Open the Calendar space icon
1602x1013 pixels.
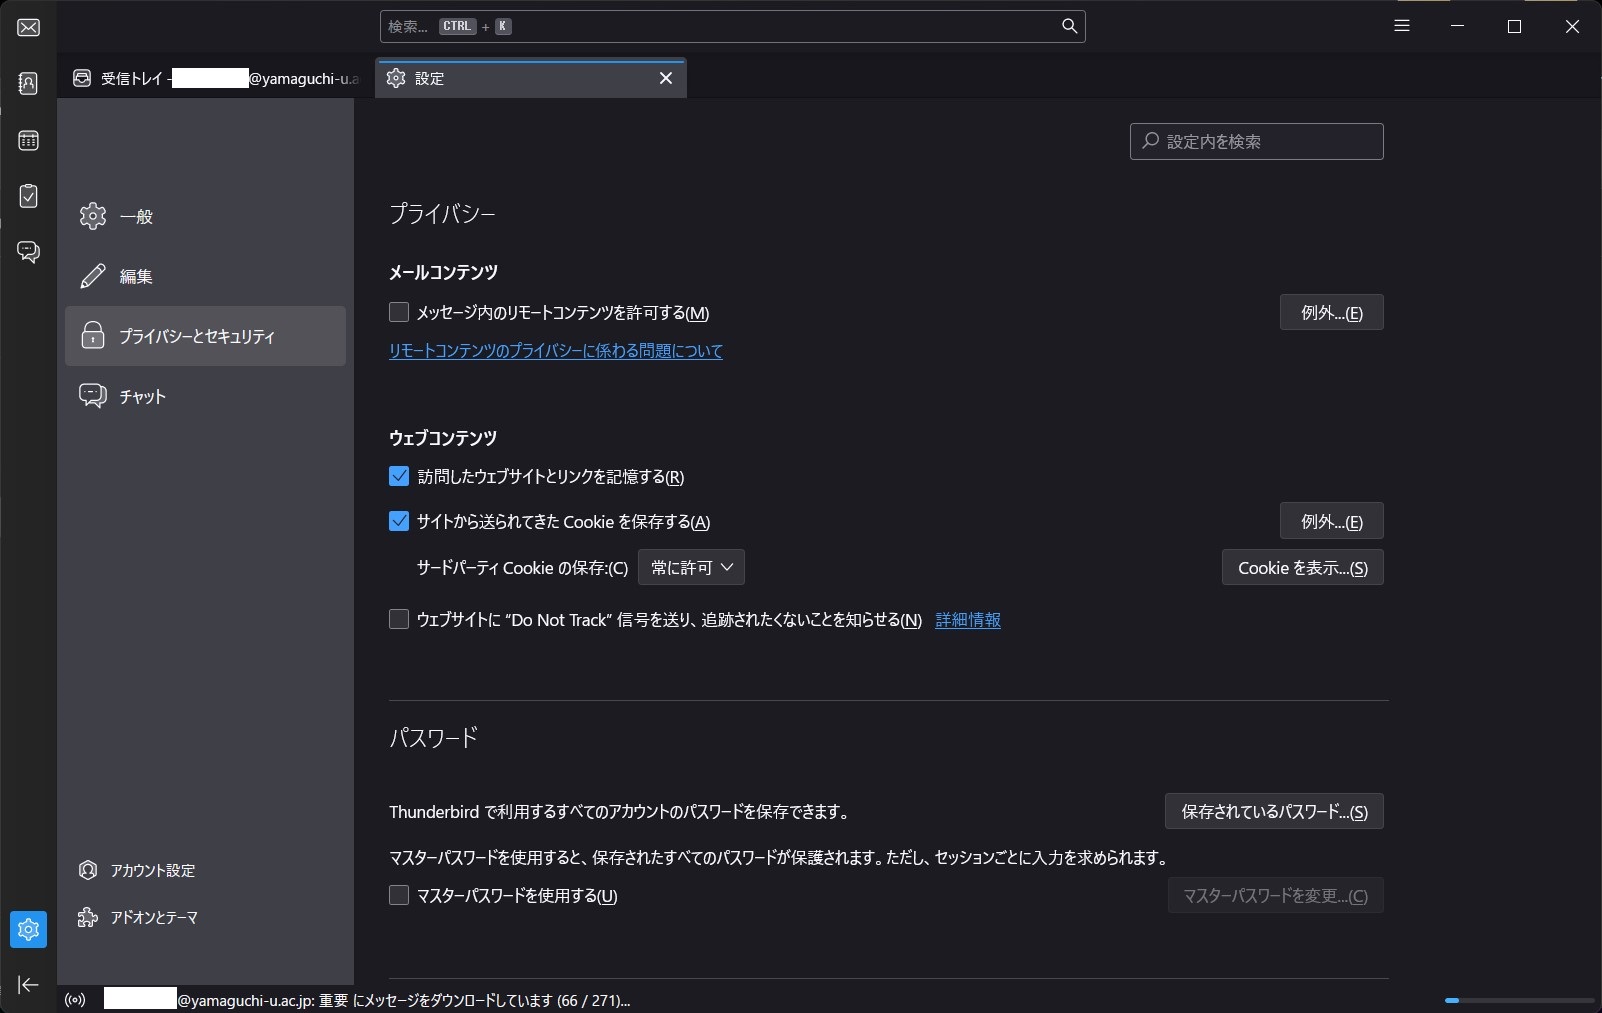click(28, 140)
